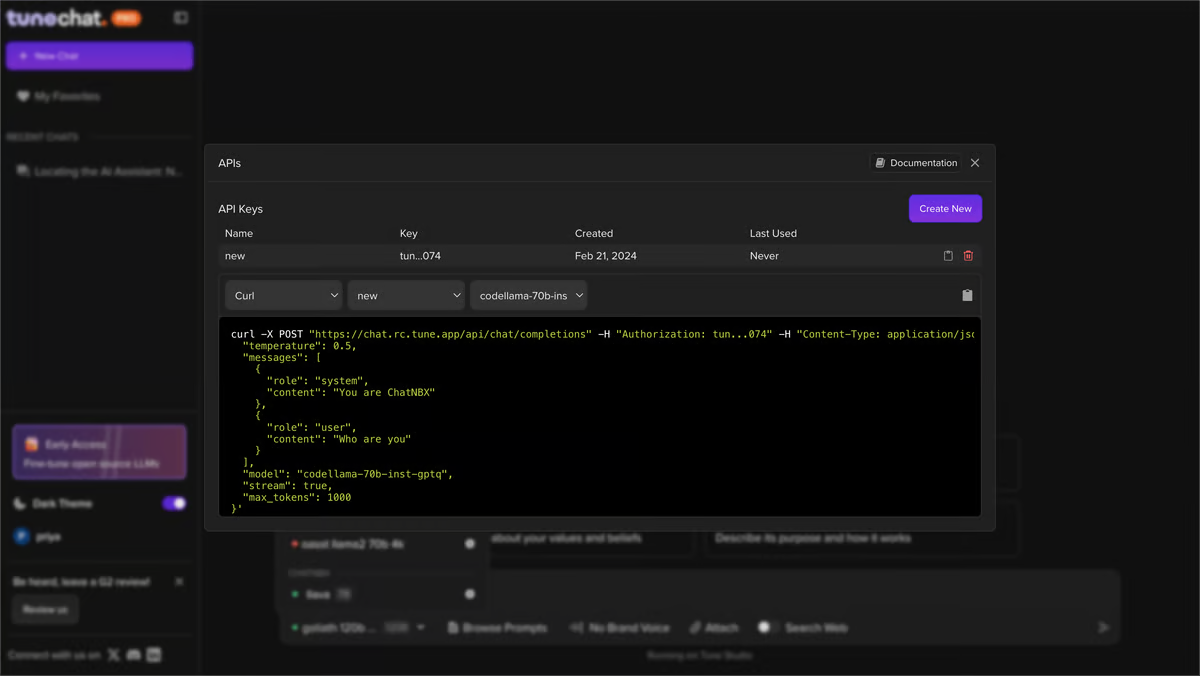Copy the curl code snippet to clipboard
The height and width of the screenshot is (676, 1200).
(966, 295)
